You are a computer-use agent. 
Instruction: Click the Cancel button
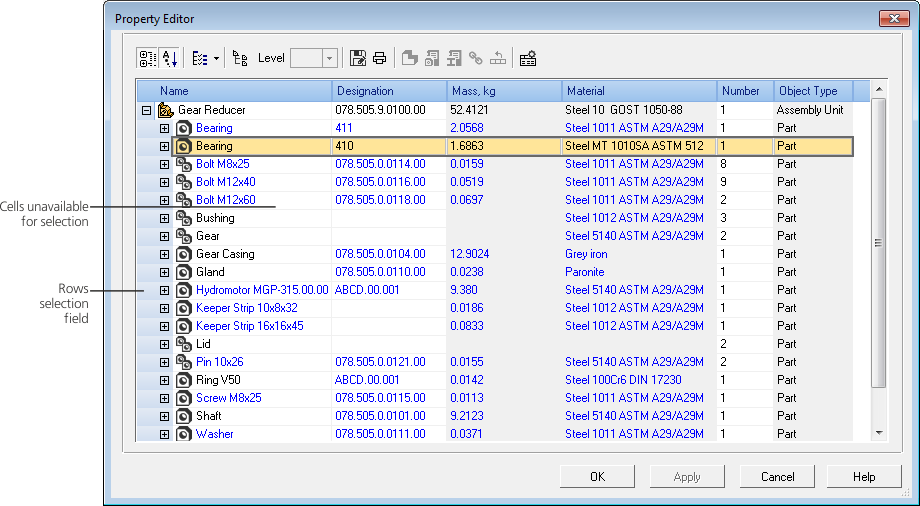tap(777, 477)
